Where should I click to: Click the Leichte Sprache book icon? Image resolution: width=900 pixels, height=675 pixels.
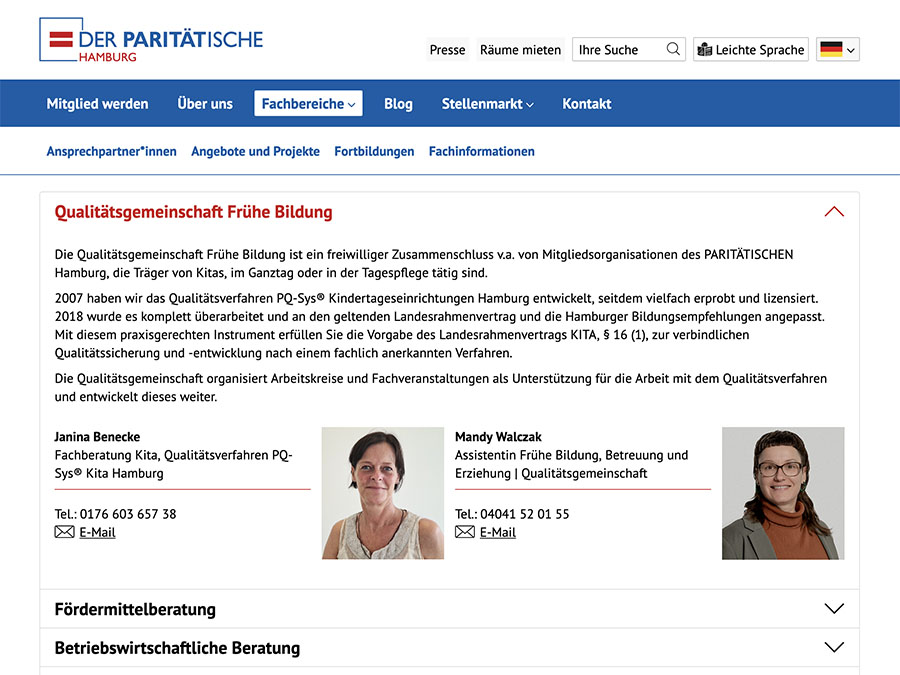704,49
